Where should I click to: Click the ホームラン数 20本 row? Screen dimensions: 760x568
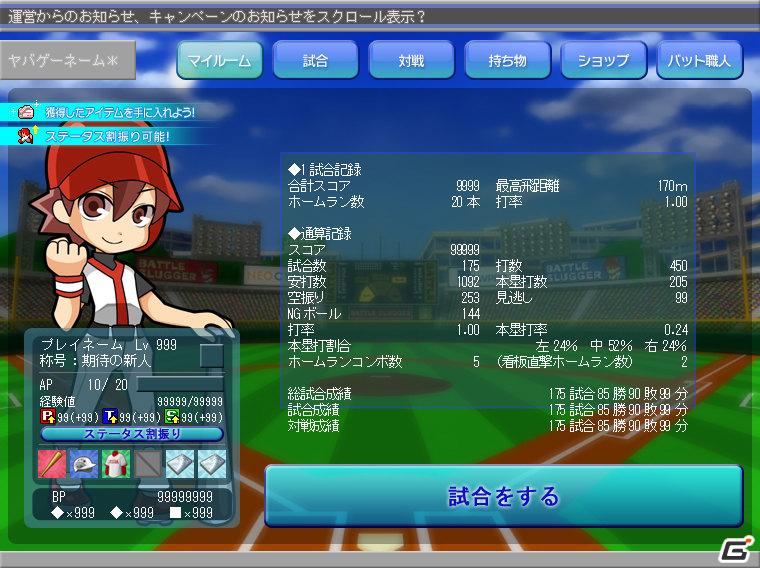coord(383,202)
